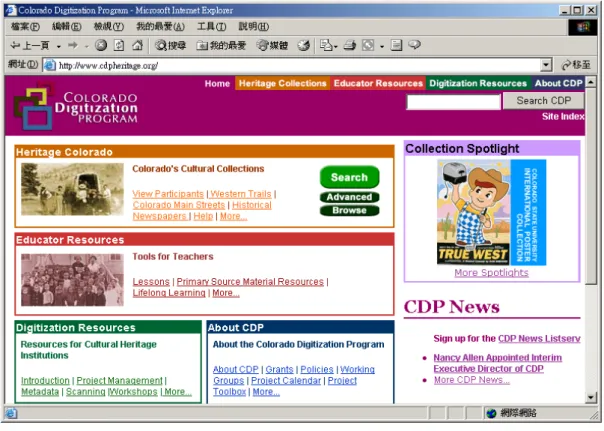Open the Lifelong Learning link
Screen dimensions: 604x431
click(169, 293)
